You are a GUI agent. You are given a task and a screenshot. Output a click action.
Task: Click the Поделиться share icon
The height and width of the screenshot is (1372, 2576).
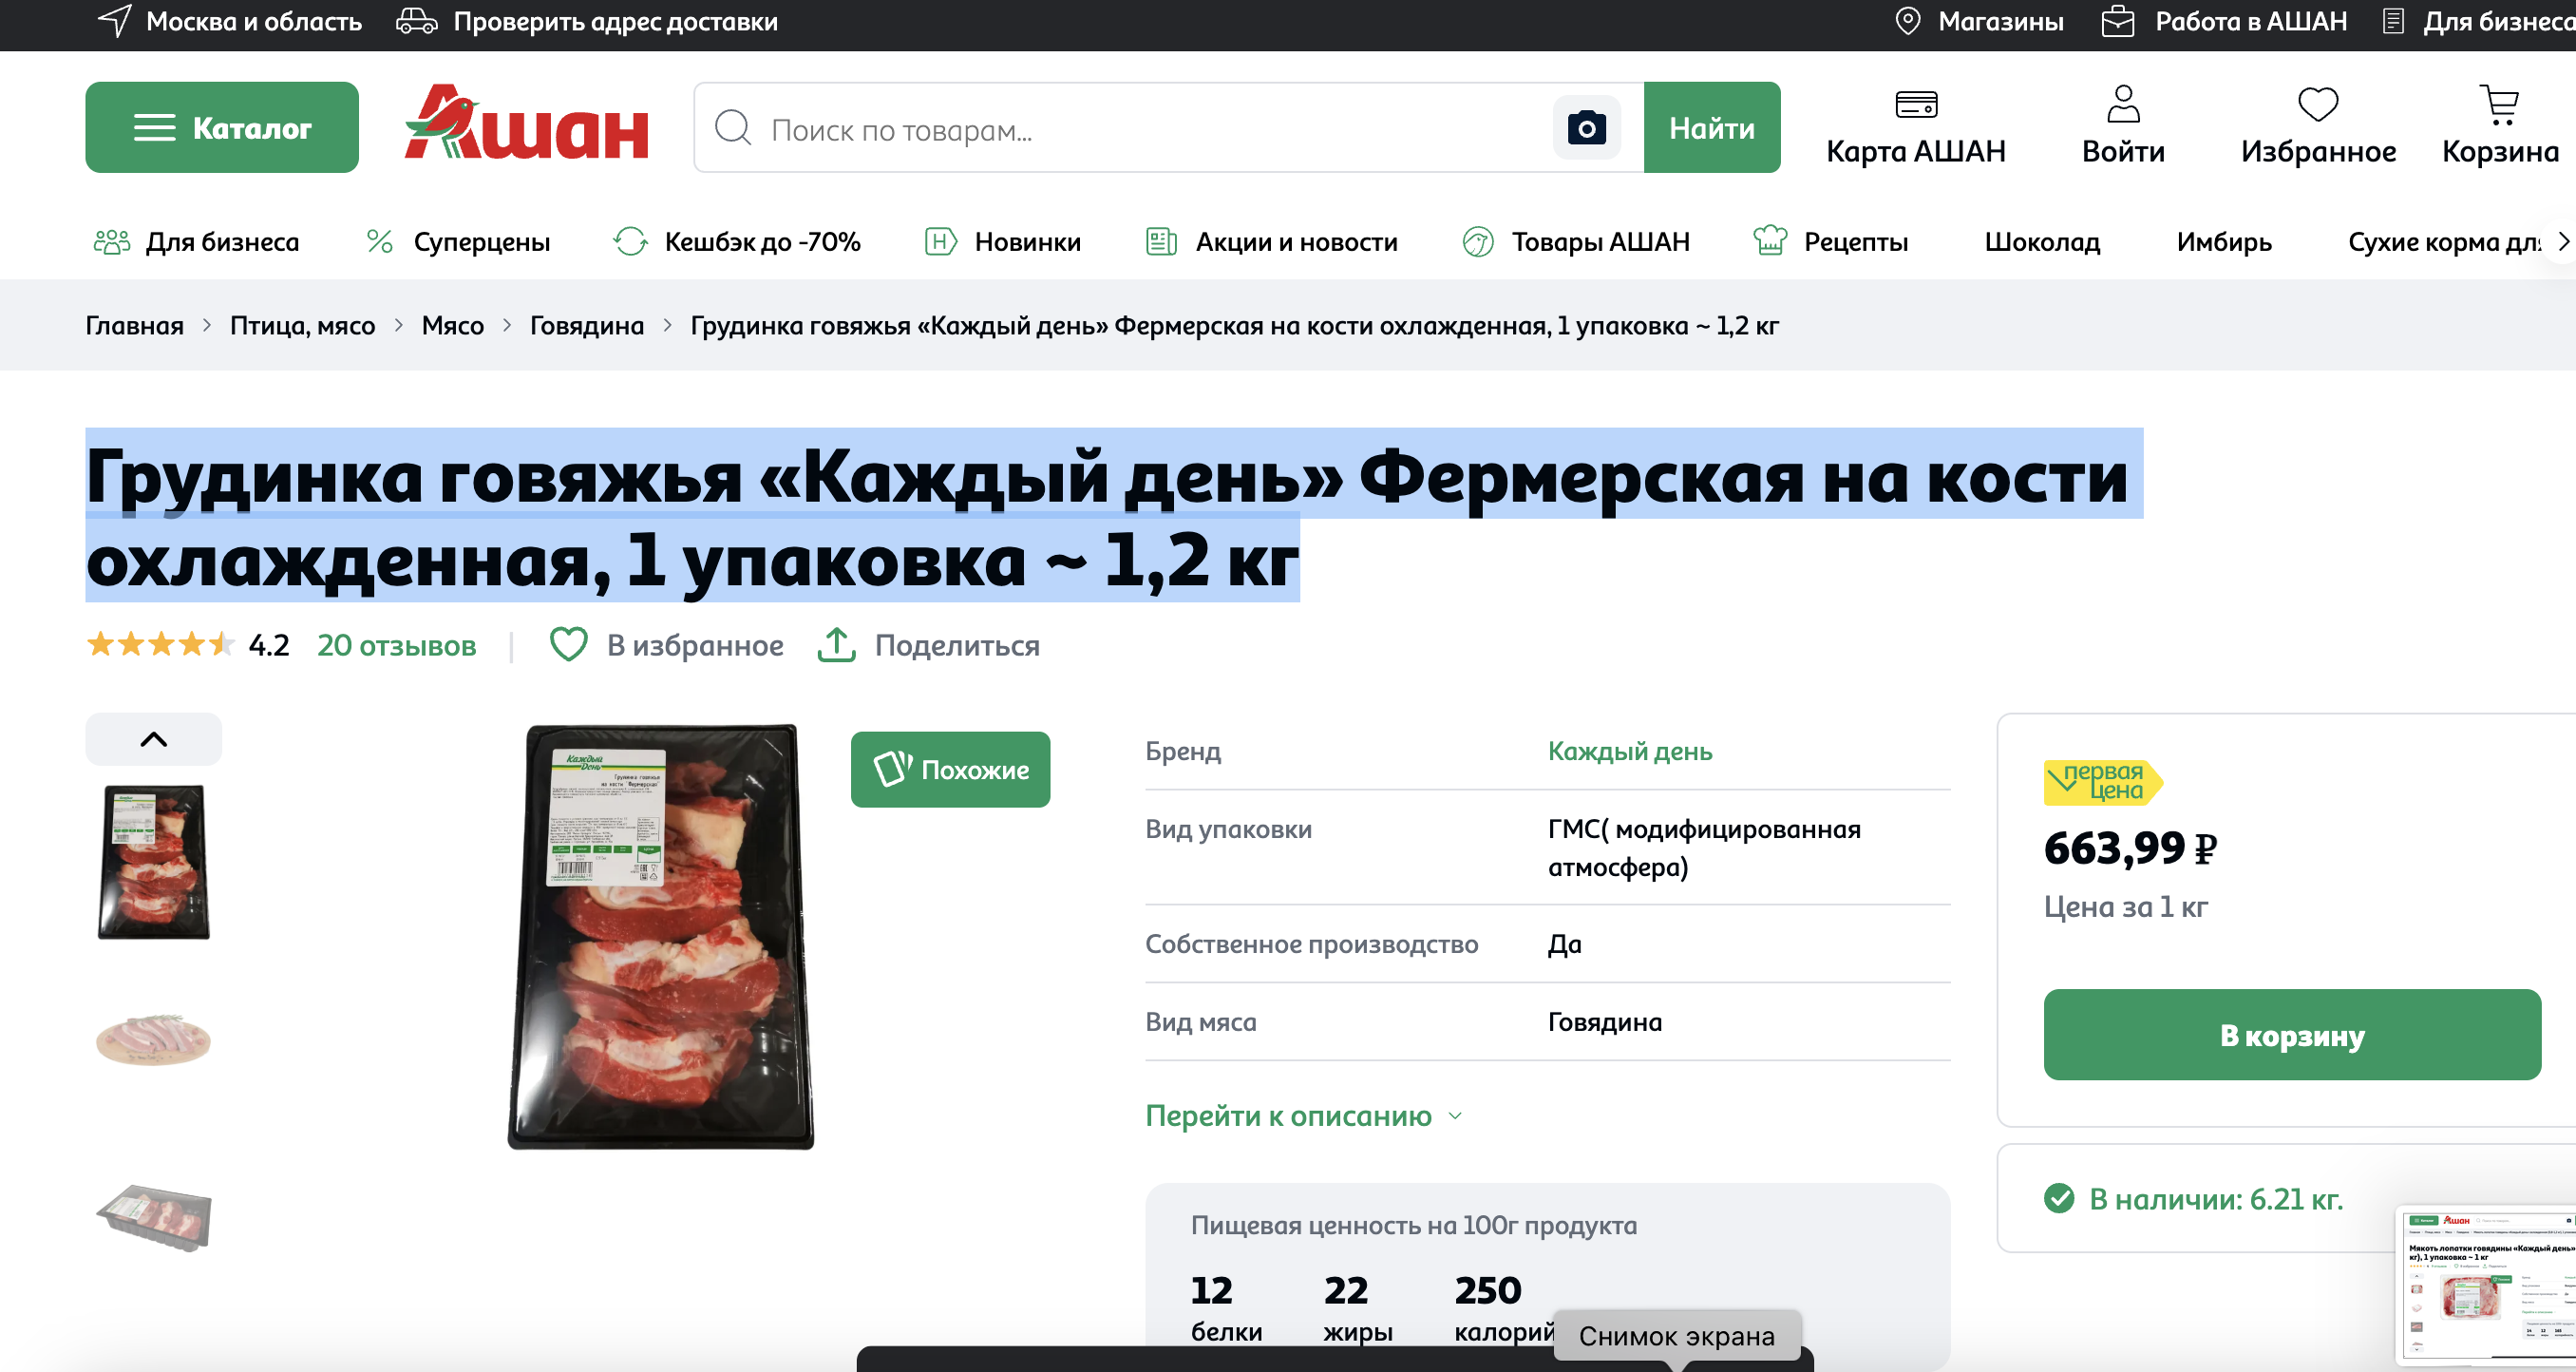tap(836, 645)
